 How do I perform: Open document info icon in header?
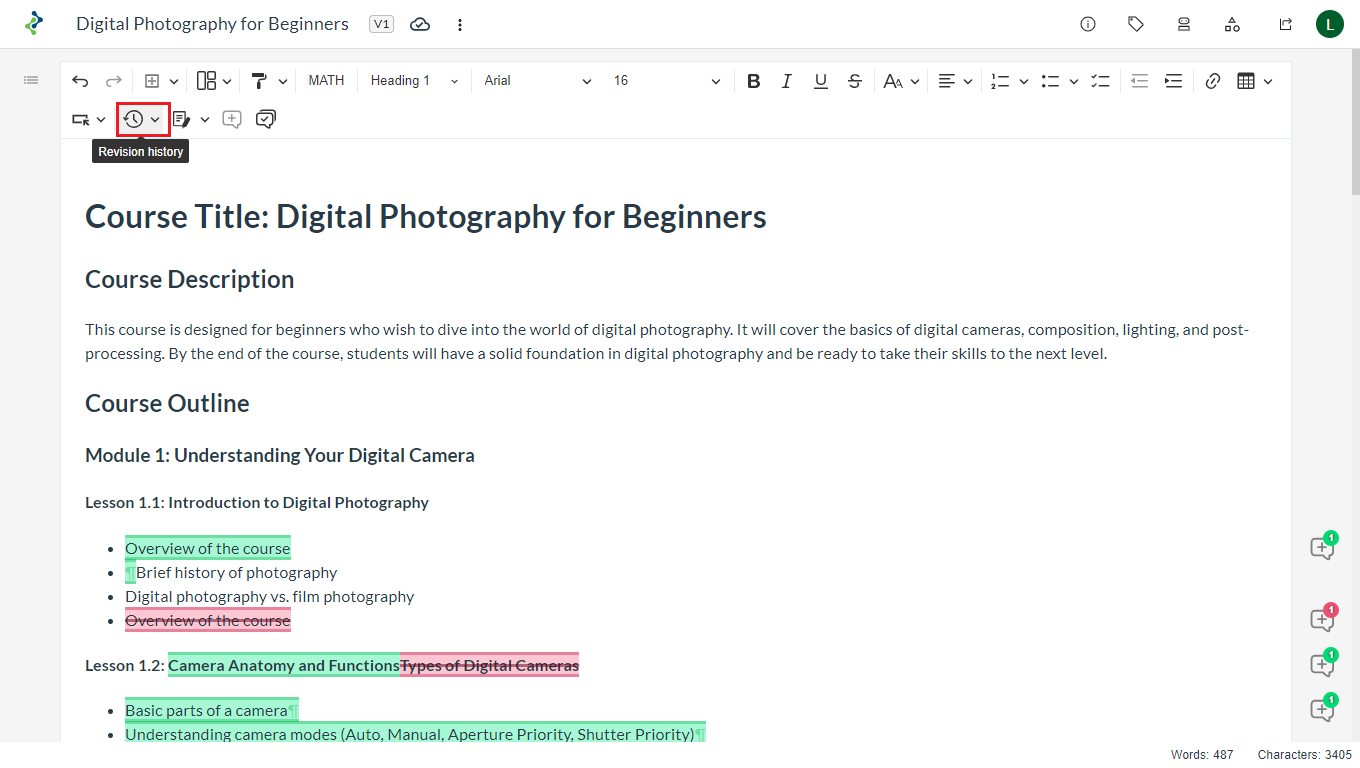coord(1088,24)
